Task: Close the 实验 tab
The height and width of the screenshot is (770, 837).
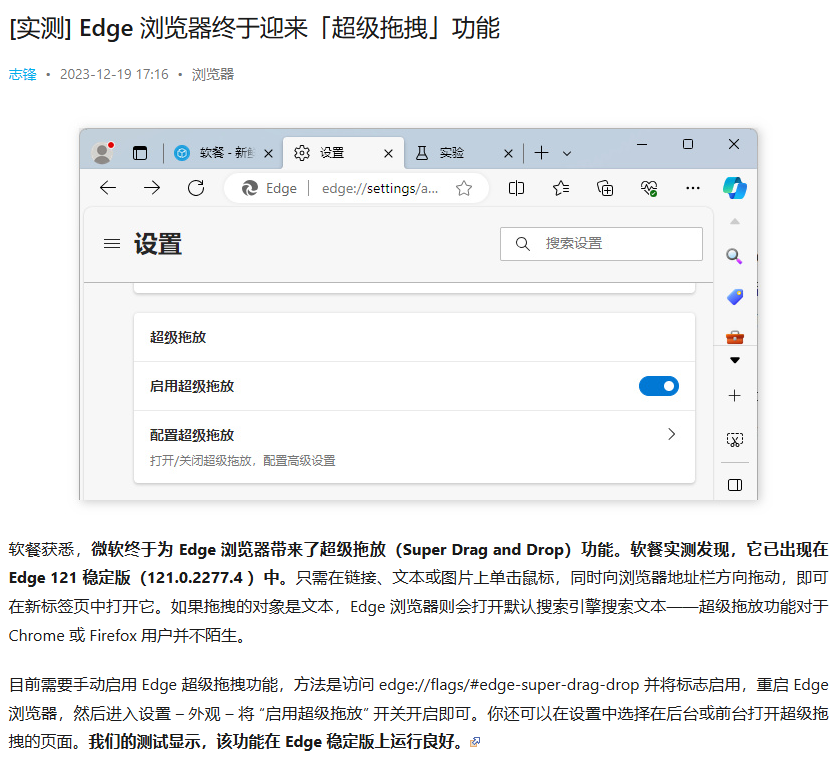Action: pos(508,154)
